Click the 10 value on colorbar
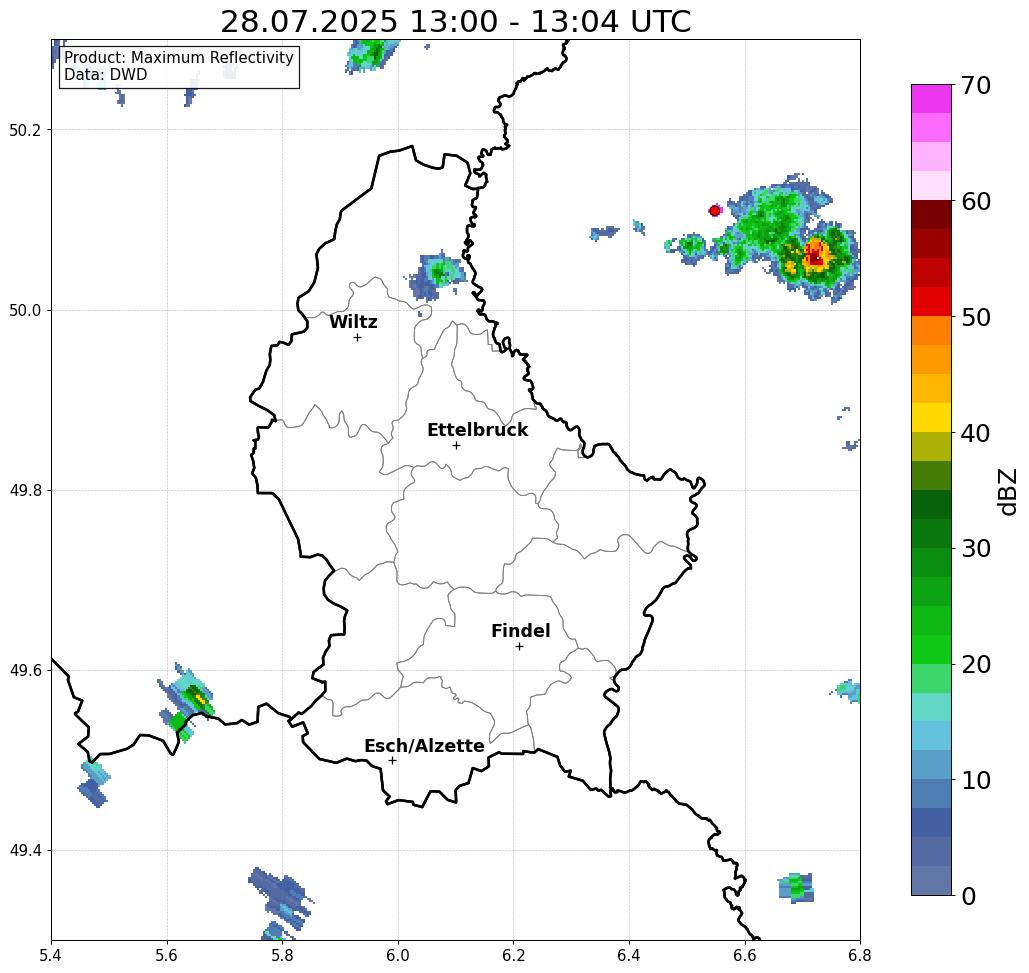Screen dimensions: 1029x973 pos(975,780)
